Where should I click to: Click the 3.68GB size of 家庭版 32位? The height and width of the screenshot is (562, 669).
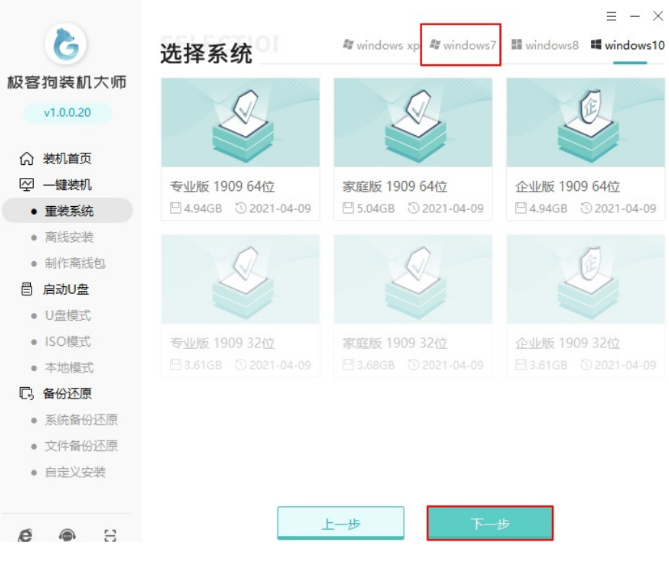[x=375, y=365]
